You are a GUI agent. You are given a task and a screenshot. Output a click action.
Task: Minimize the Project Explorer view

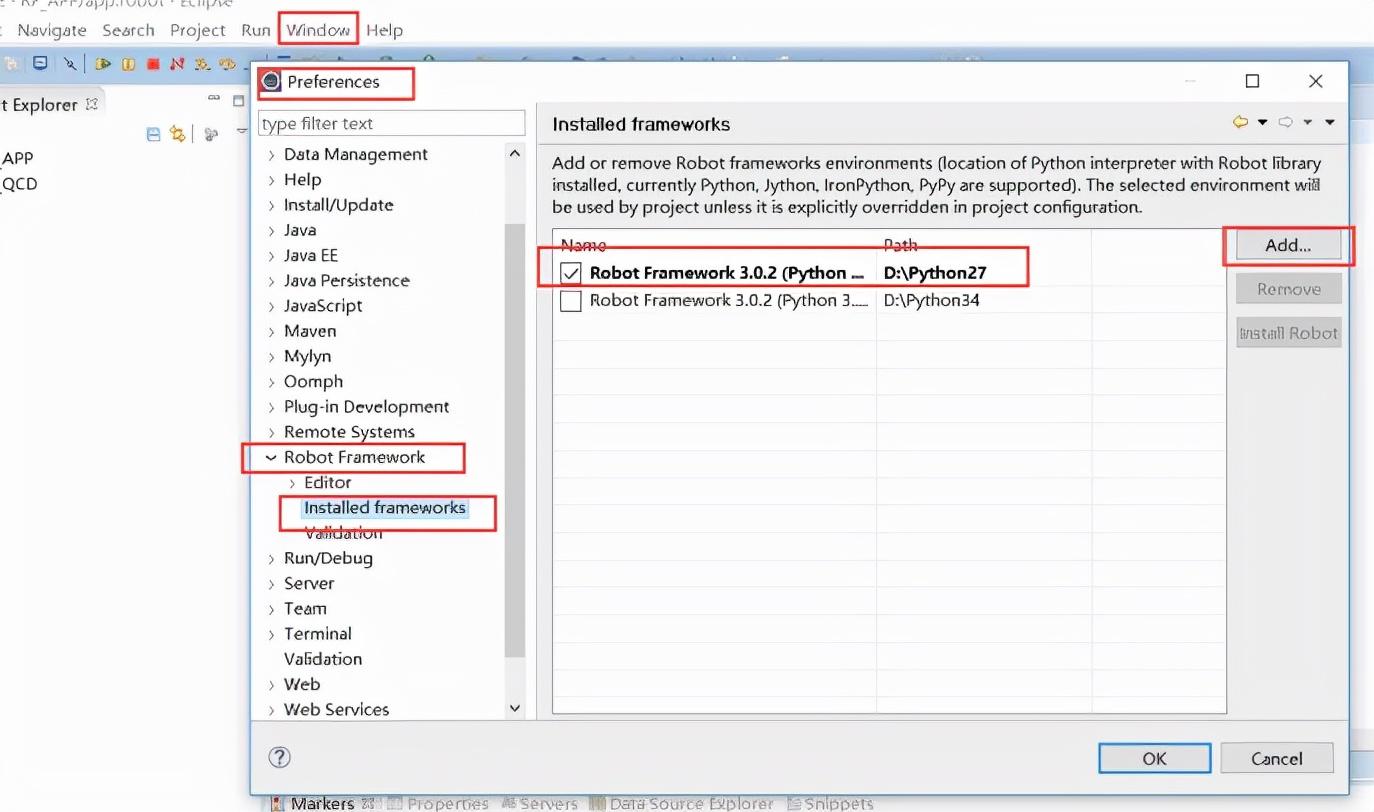click(213, 99)
